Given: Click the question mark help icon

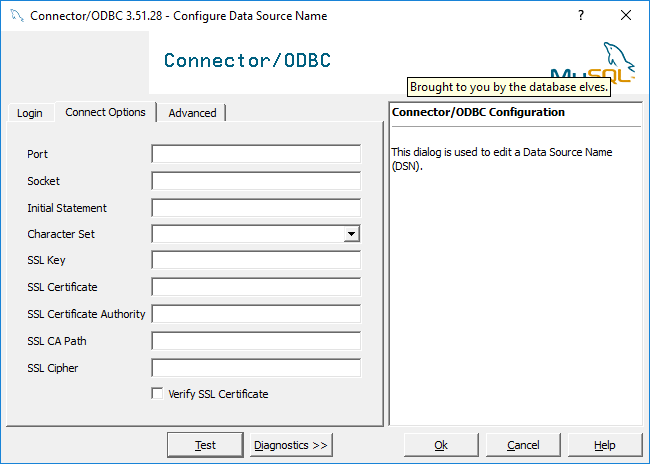Looking at the screenshot, I should click(x=581, y=15).
